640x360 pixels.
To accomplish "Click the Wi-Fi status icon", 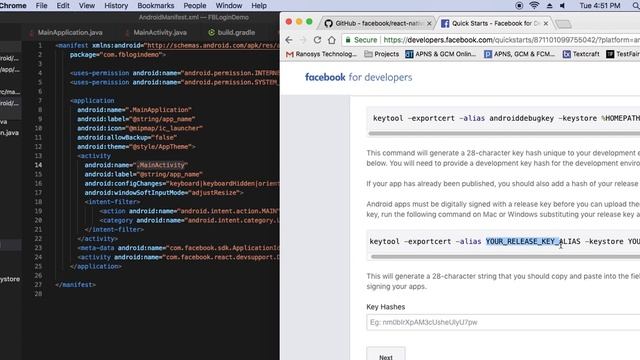I will (x=534, y=6).
